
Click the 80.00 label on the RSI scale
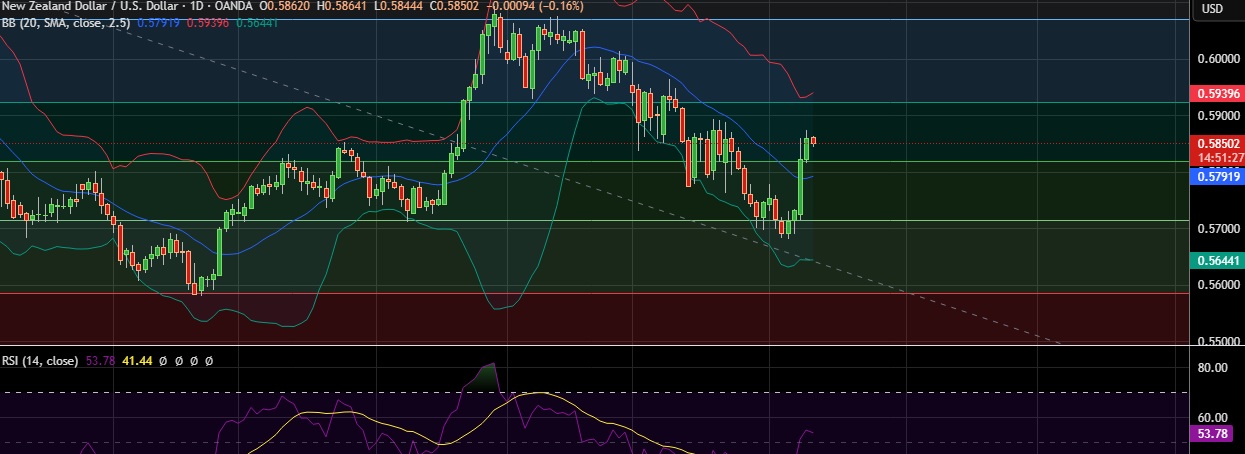pos(1214,368)
